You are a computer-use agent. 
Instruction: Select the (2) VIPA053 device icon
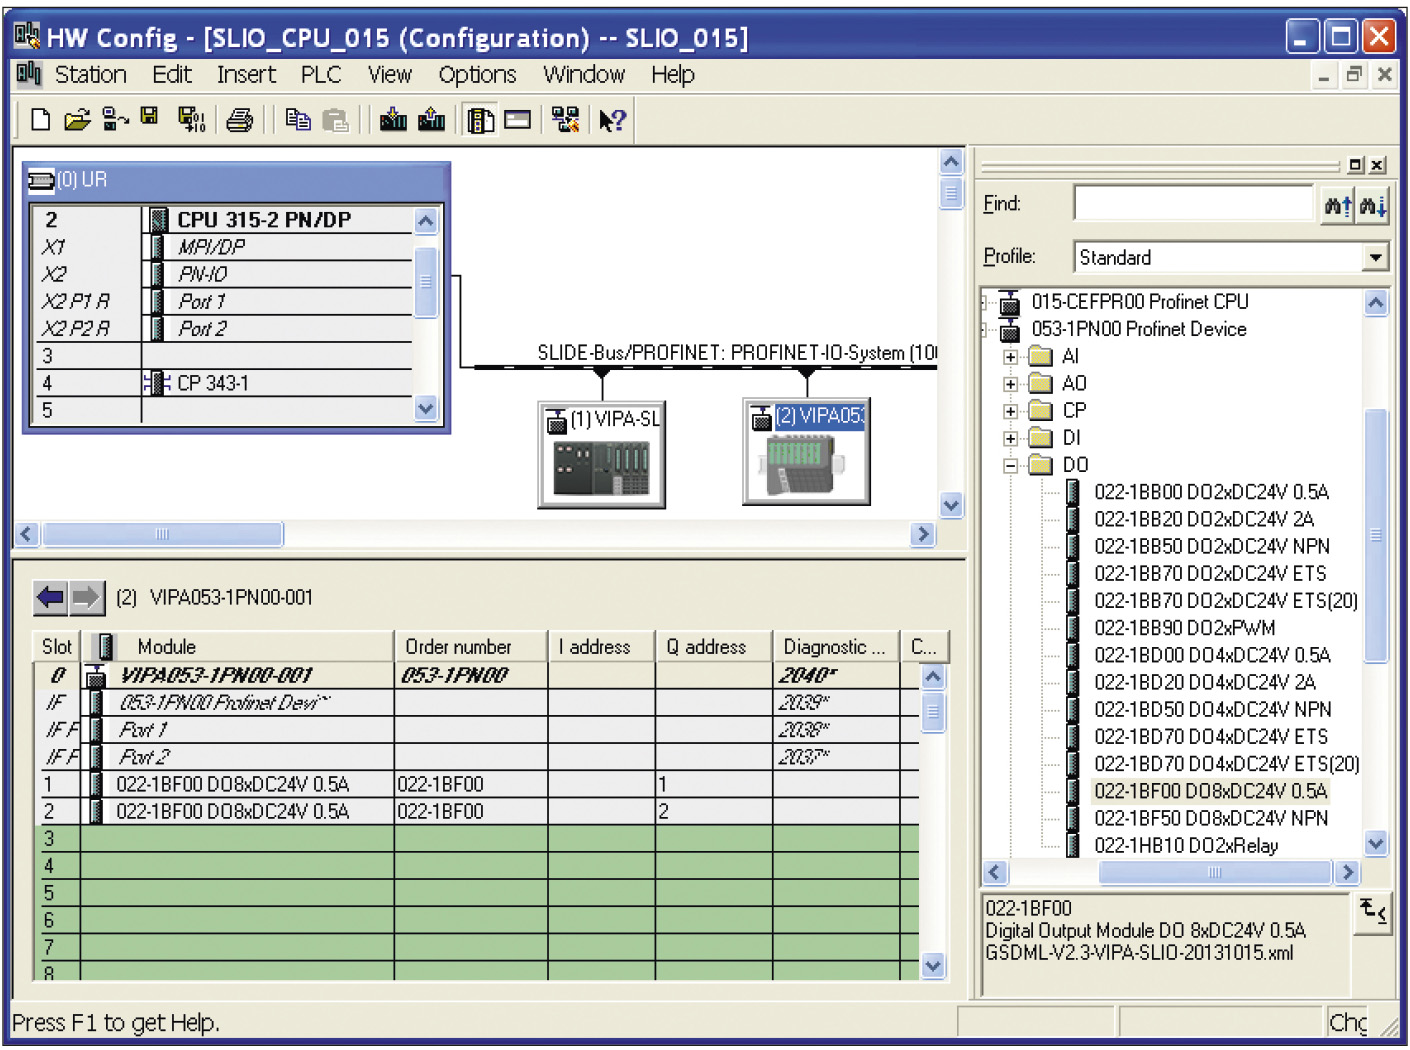806,451
